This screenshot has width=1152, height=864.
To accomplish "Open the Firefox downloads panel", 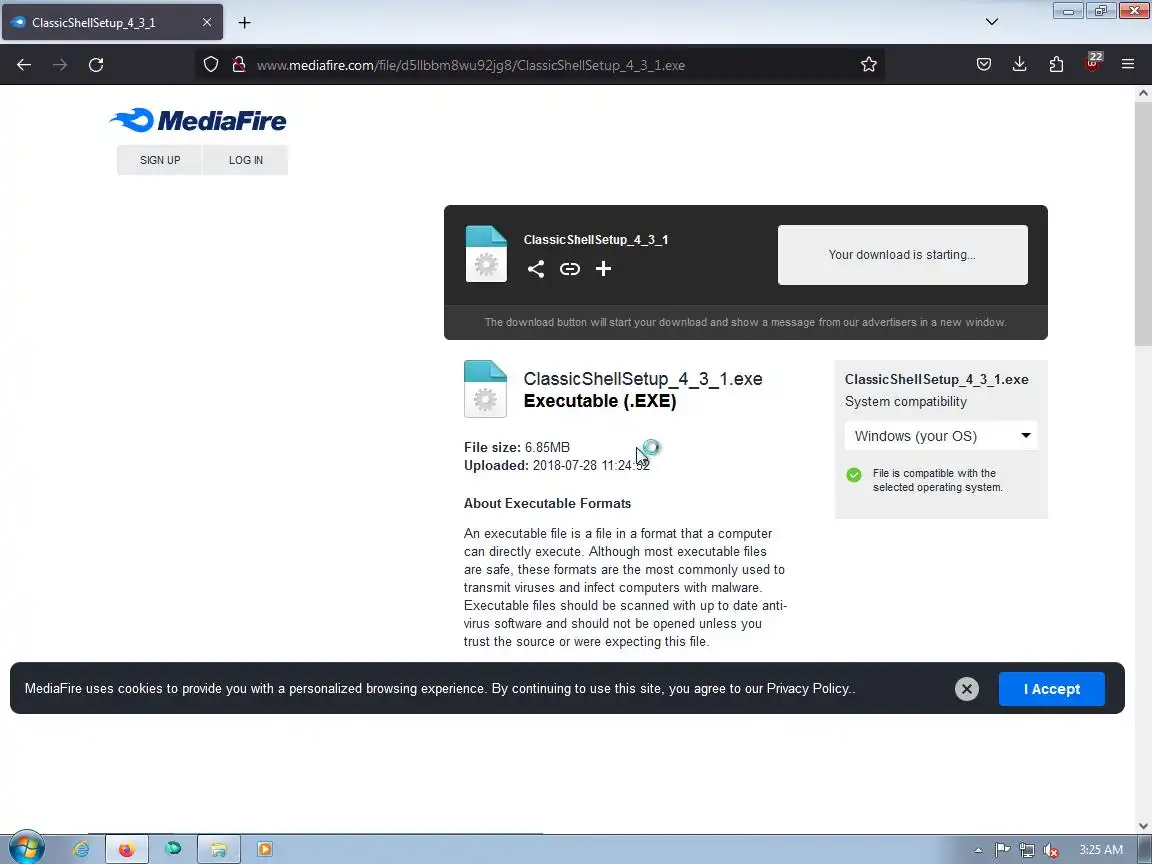I will pos(1020,65).
